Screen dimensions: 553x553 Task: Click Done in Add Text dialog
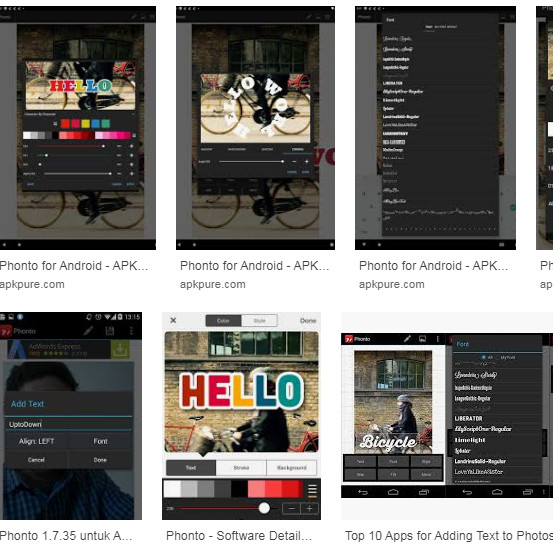[100, 460]
